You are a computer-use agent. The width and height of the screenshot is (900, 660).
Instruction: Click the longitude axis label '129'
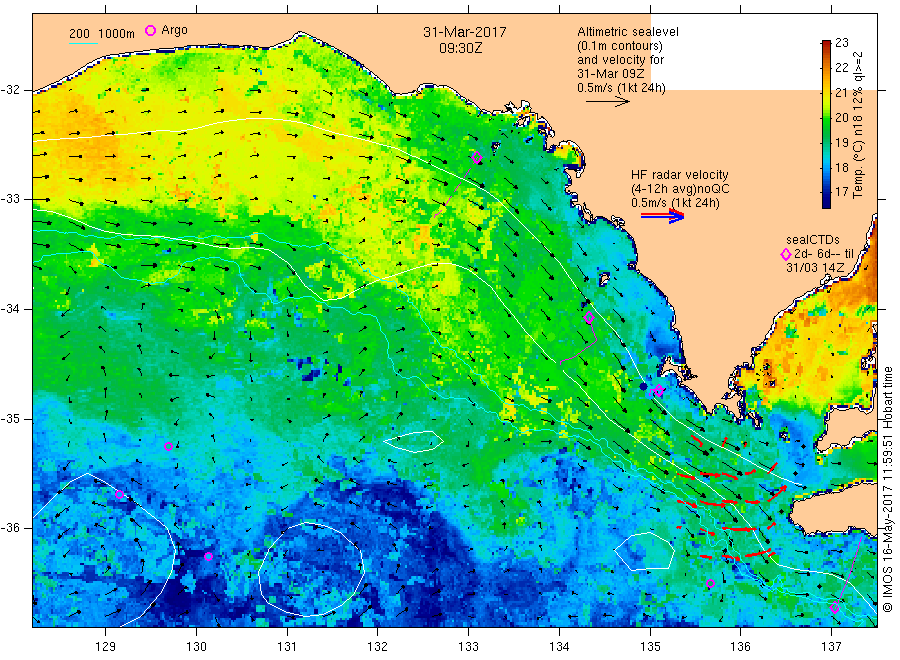(106, 647)
